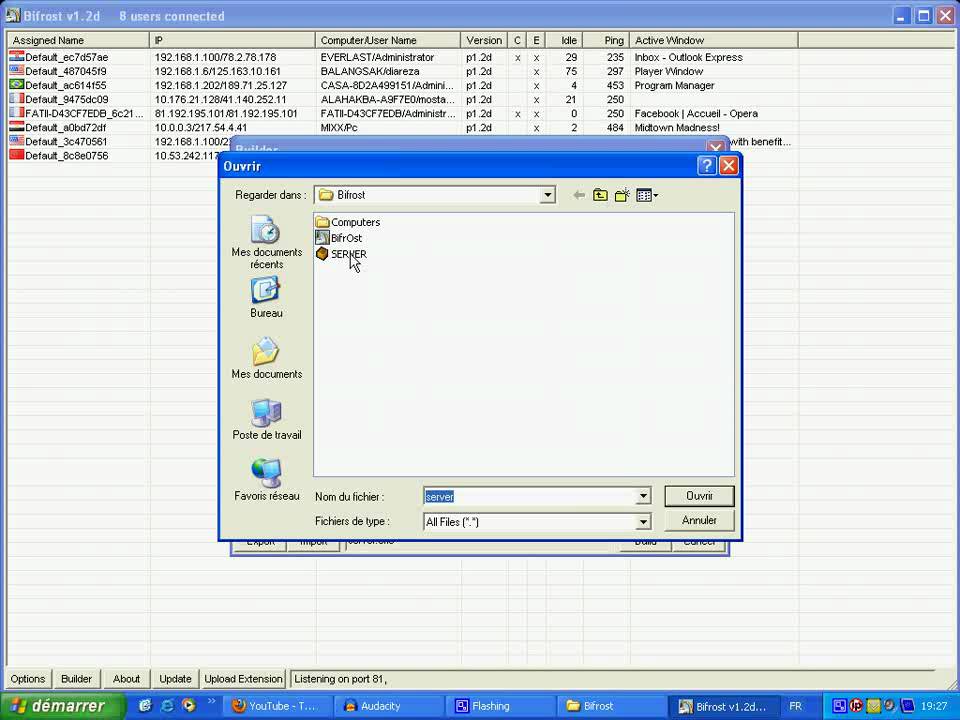
Task: Open the Builder tab at the bottom
Action: [x=77, y=679]
